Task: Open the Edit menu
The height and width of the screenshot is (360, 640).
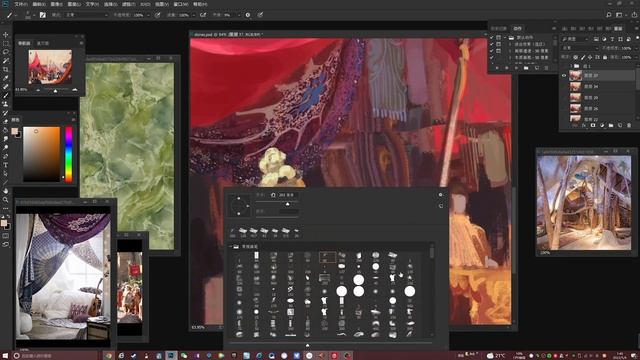Action: tap(39, 4)
